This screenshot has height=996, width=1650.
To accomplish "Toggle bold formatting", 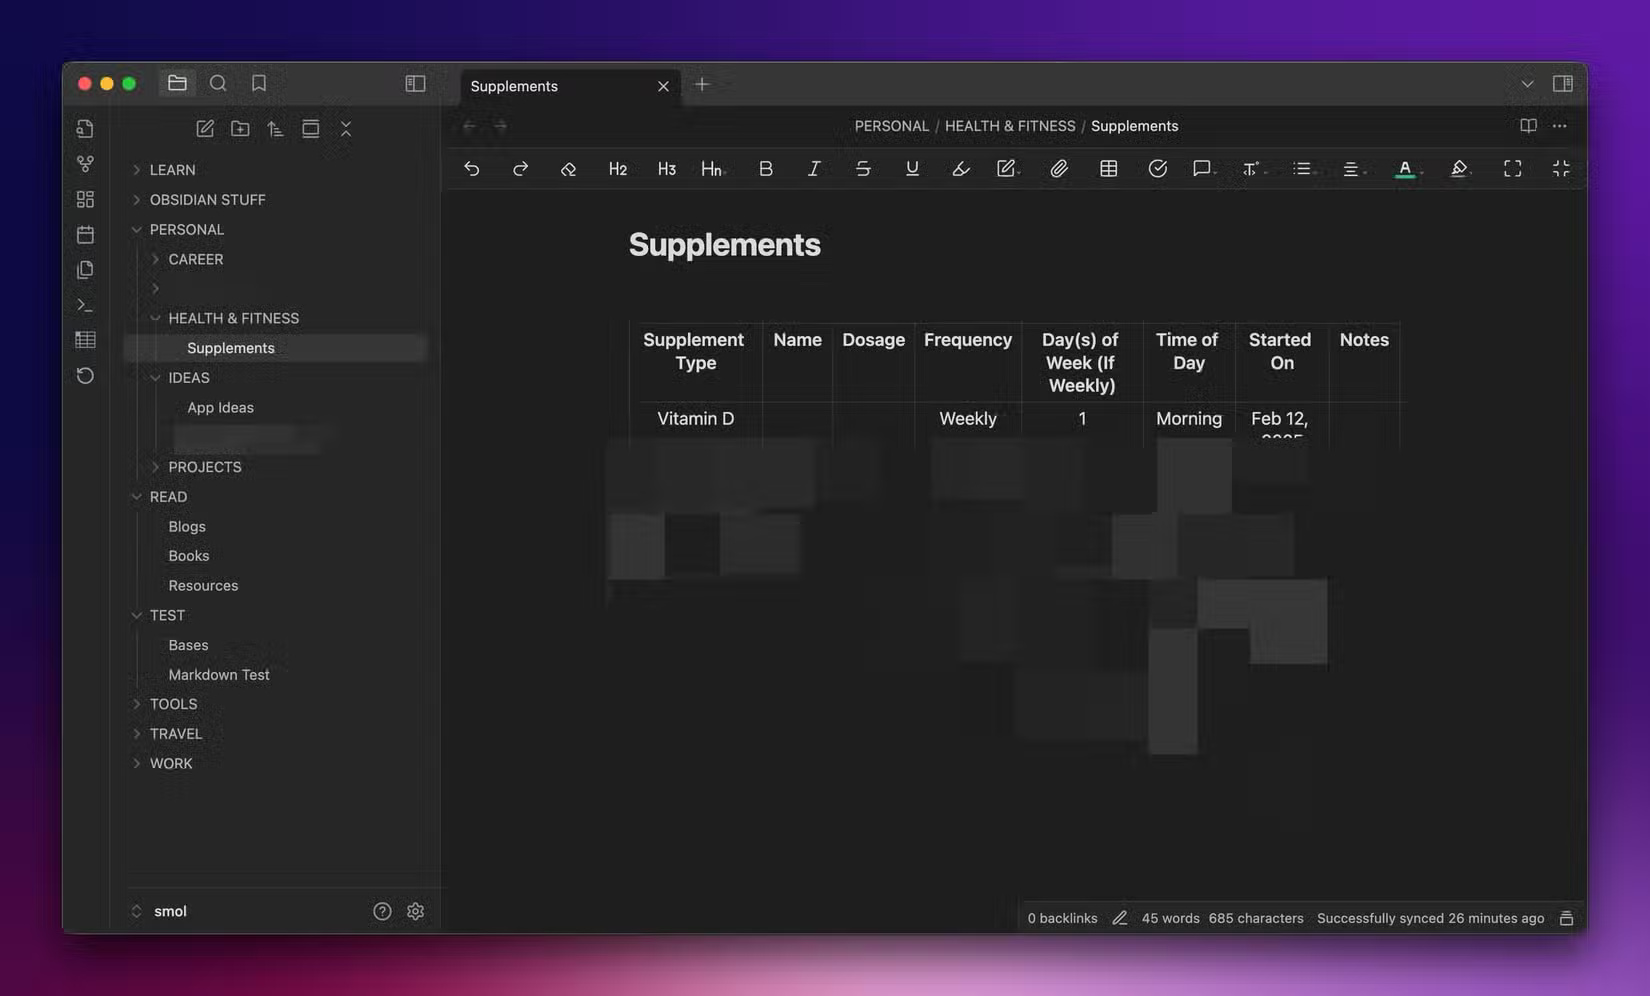I will point(765,168).
